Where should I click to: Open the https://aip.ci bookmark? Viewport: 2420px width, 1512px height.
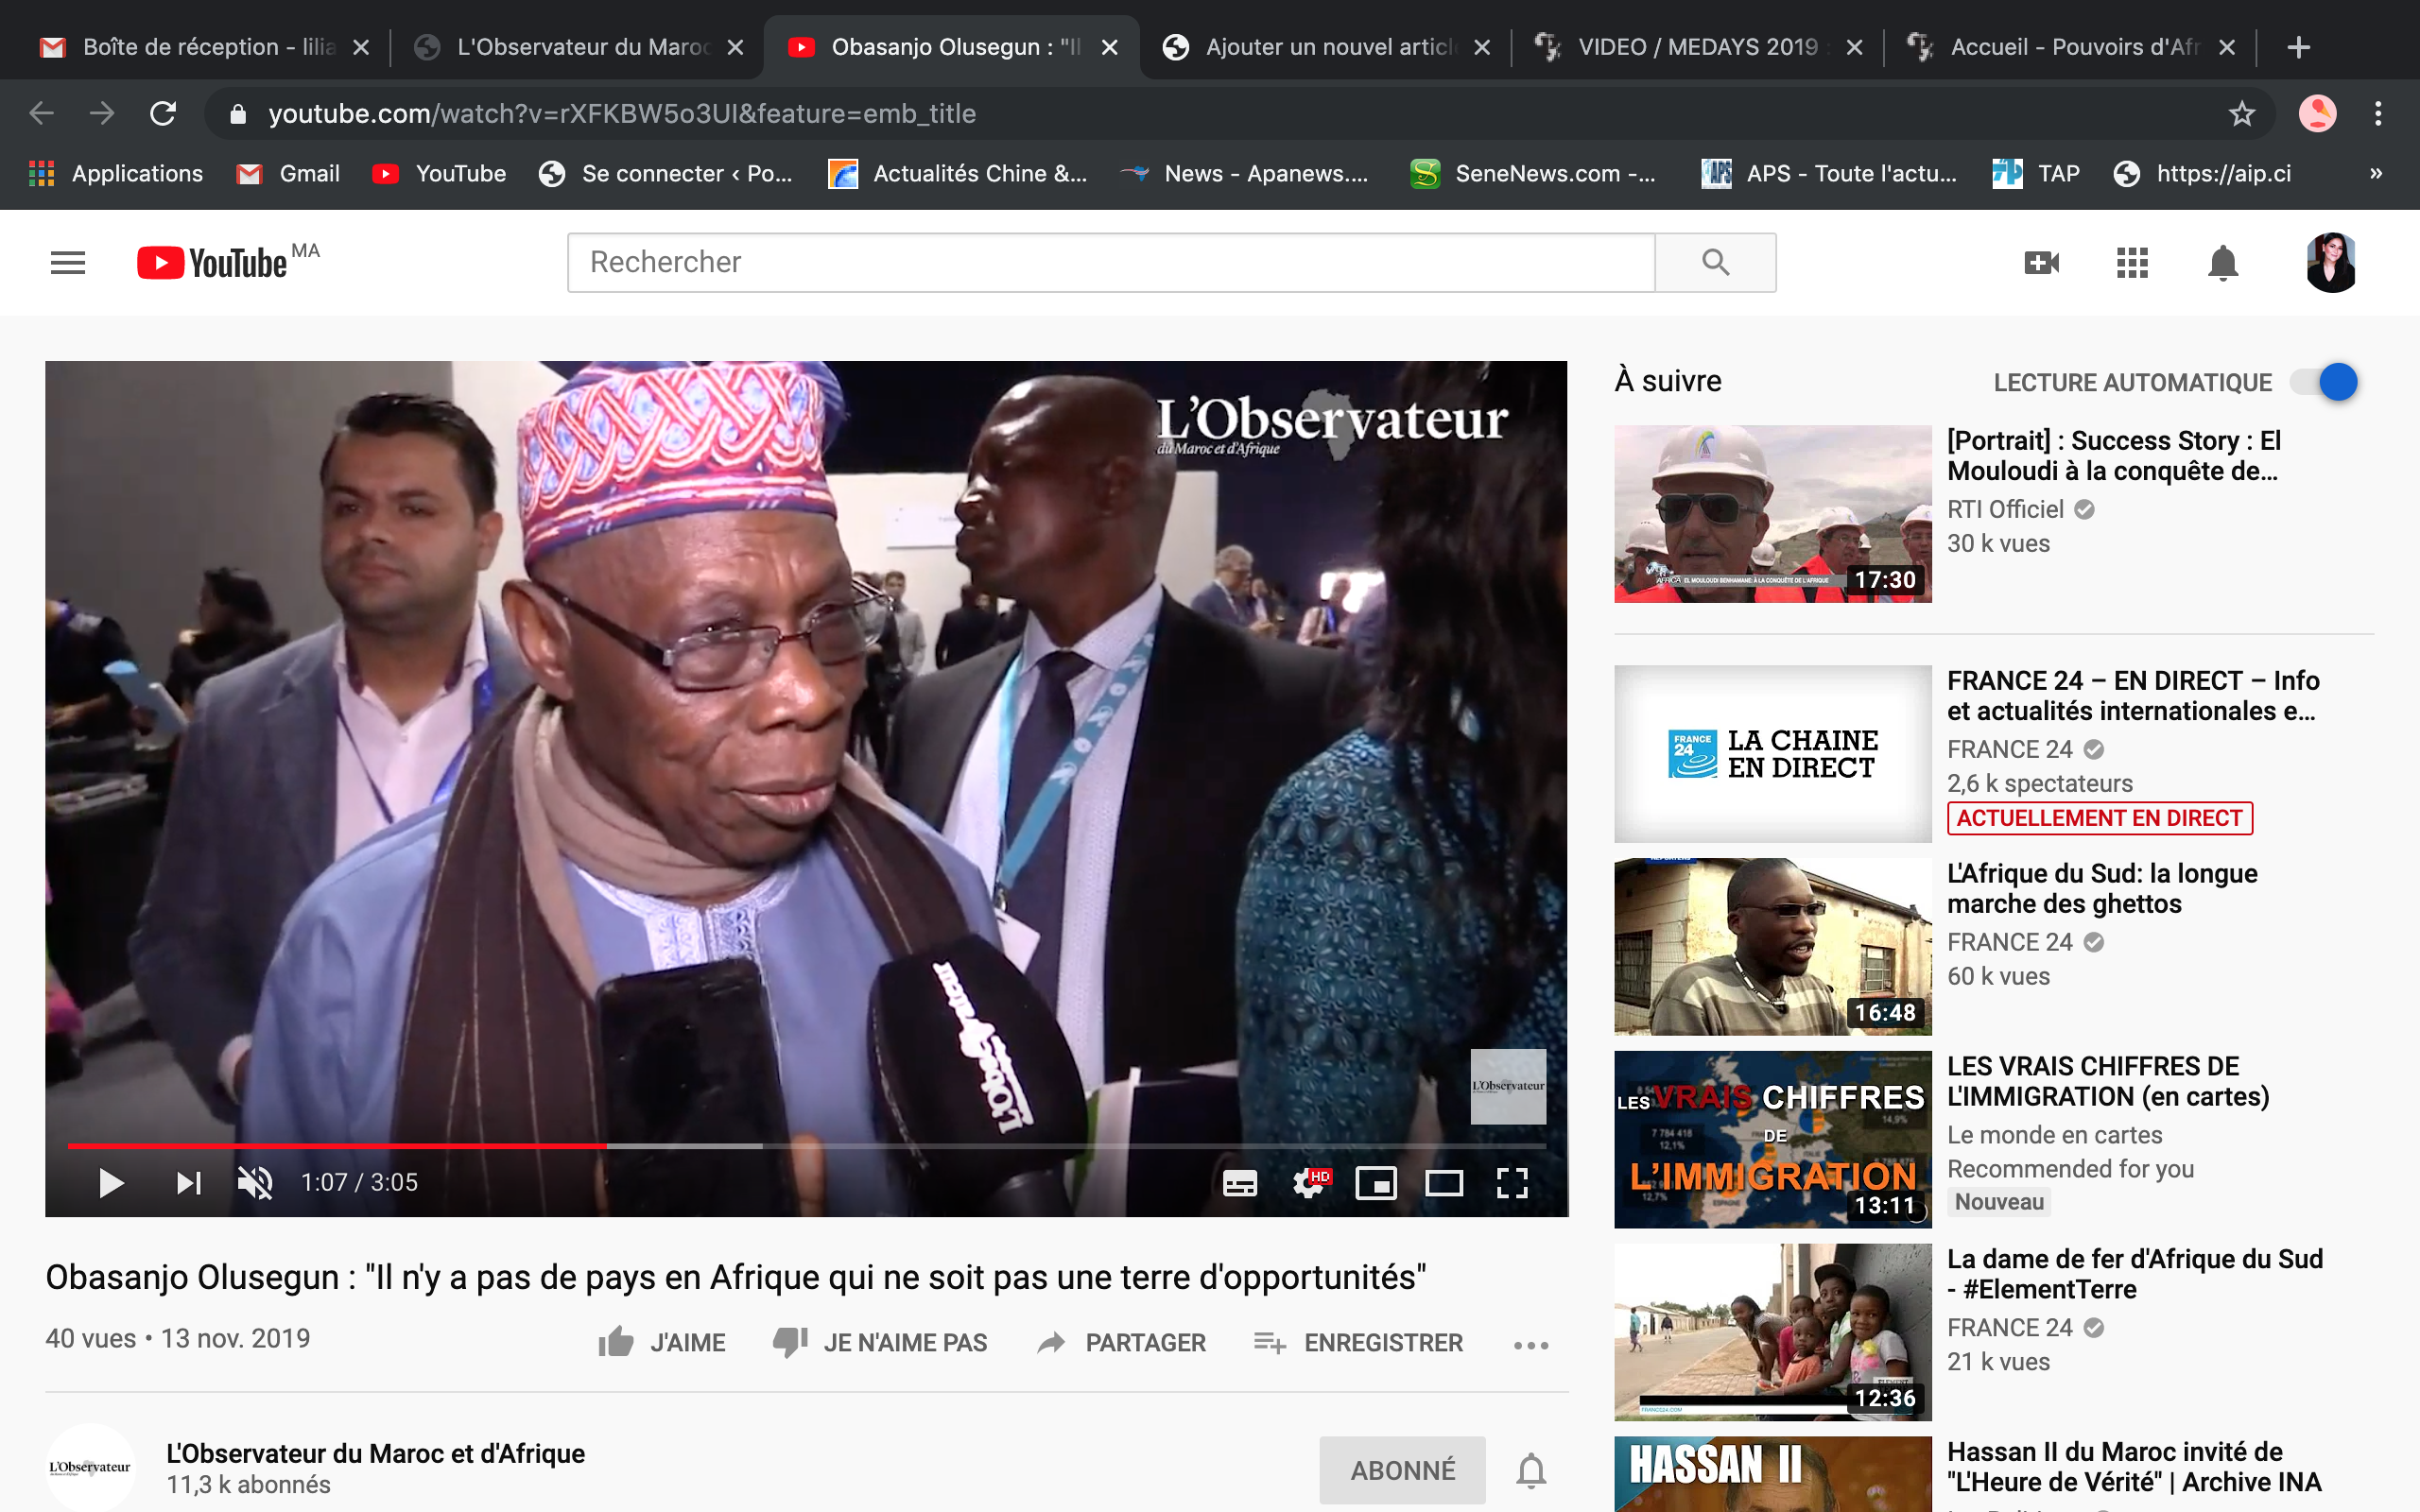tap(2203, 173)
